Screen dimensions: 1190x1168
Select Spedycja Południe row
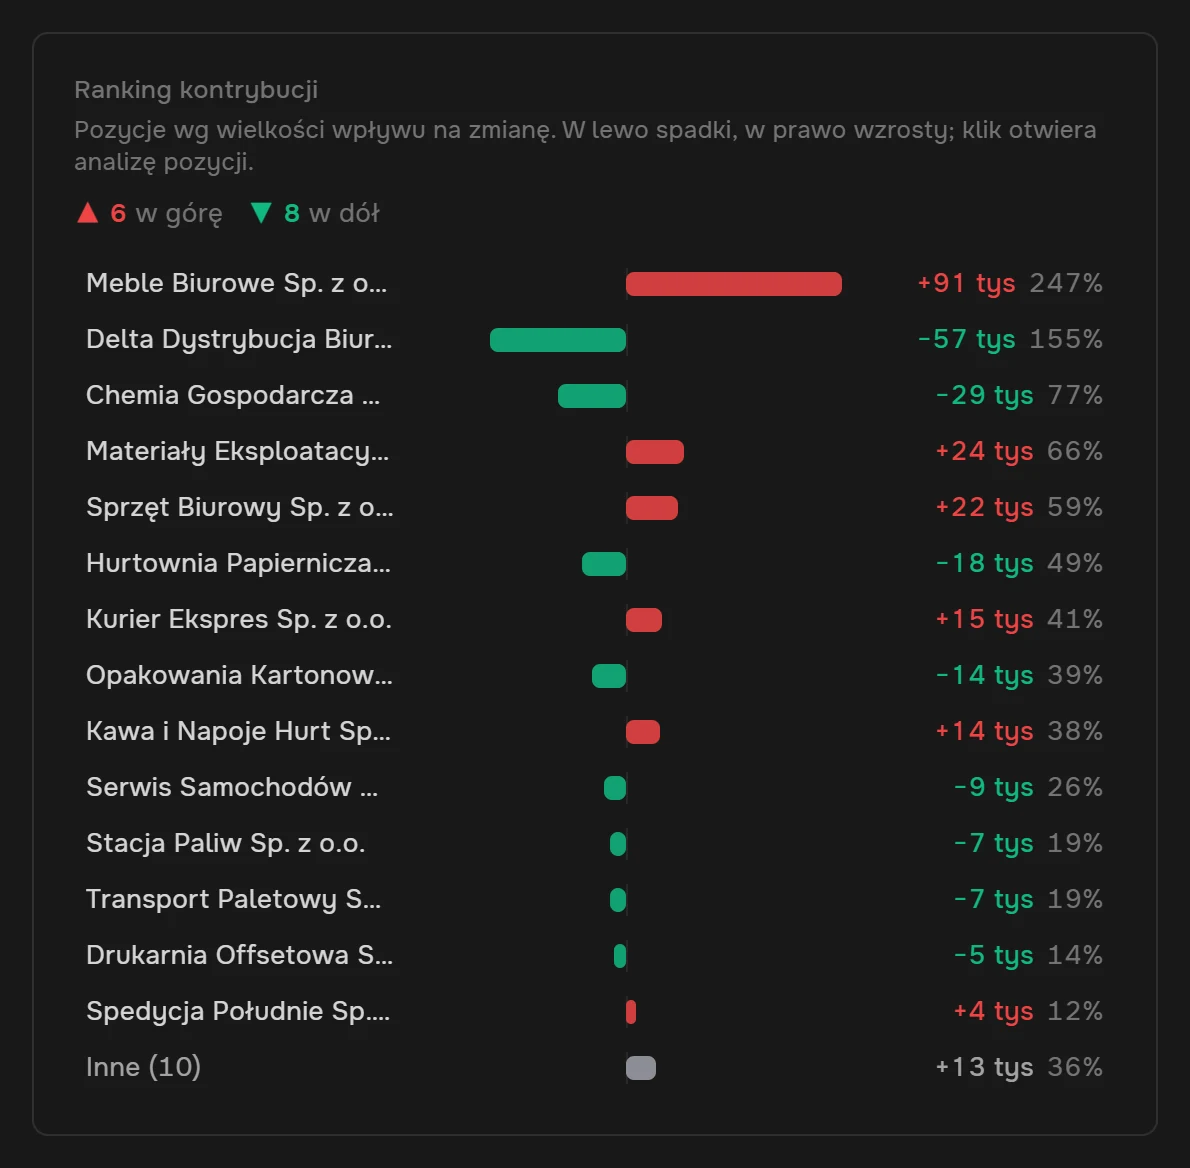(x=594, y=1012)
